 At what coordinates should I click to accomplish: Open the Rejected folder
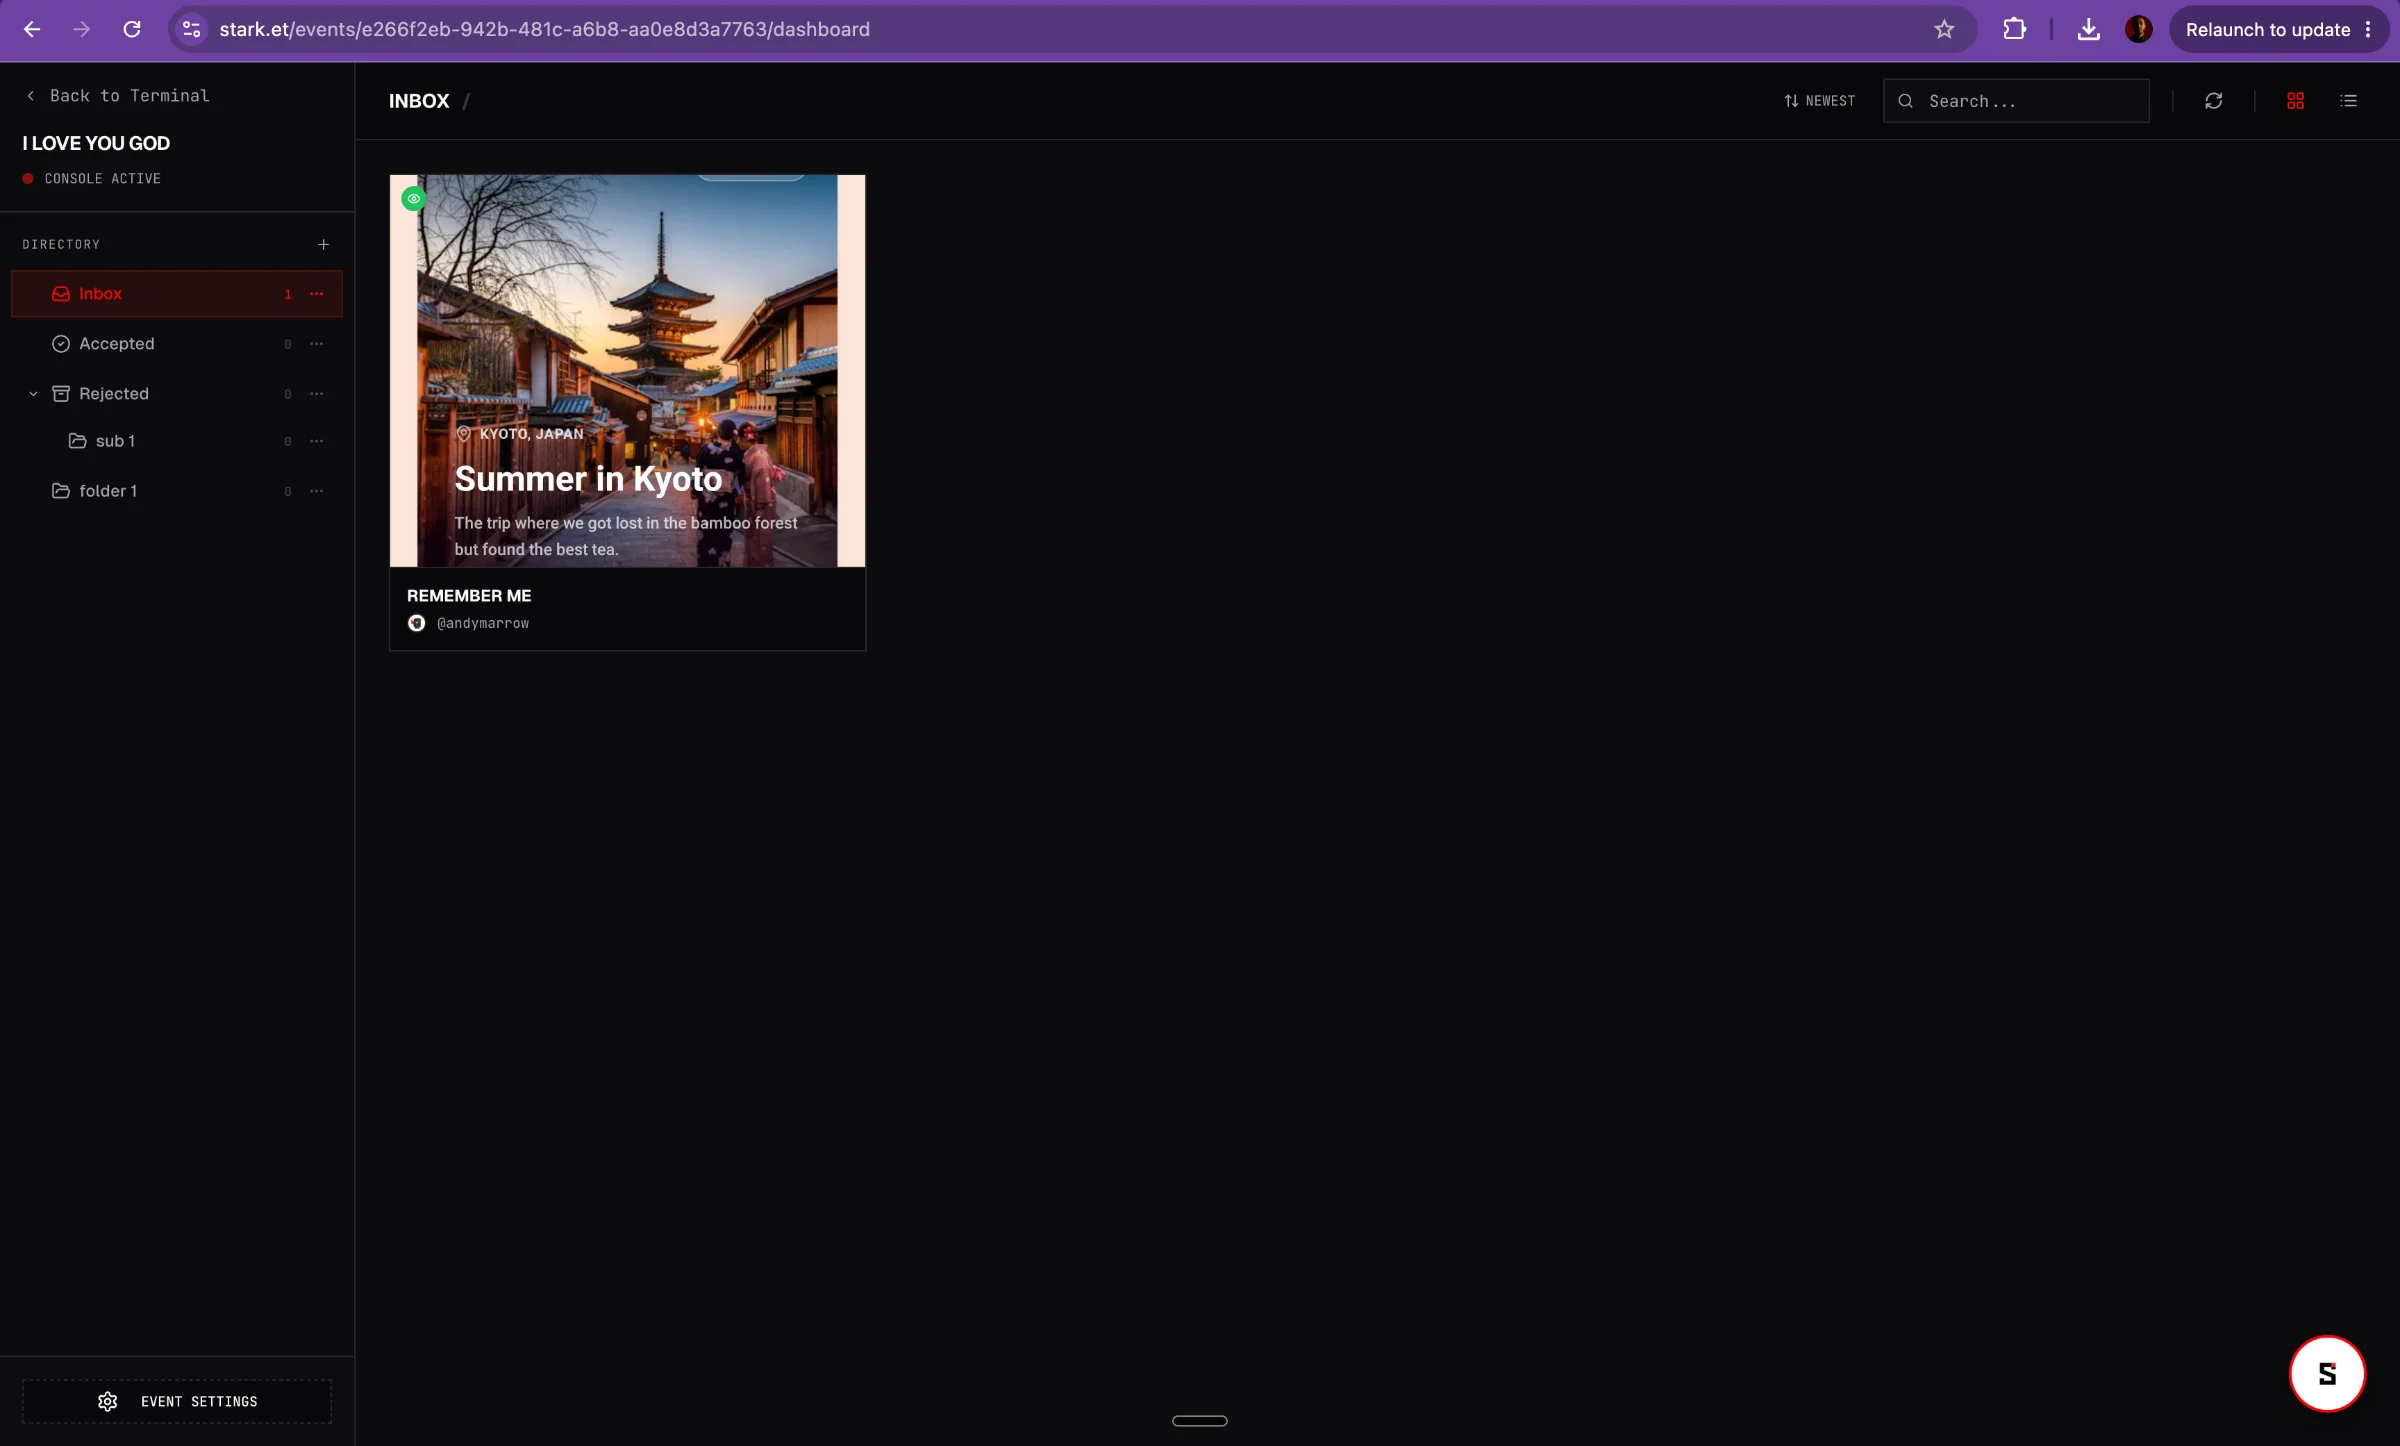(177, 394)
